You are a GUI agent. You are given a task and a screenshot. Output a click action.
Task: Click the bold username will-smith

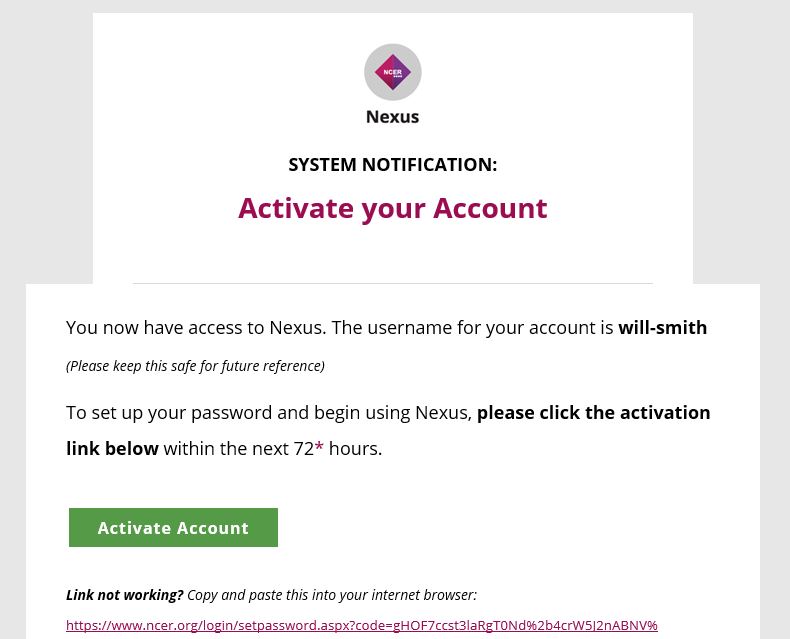pos(662,328)
